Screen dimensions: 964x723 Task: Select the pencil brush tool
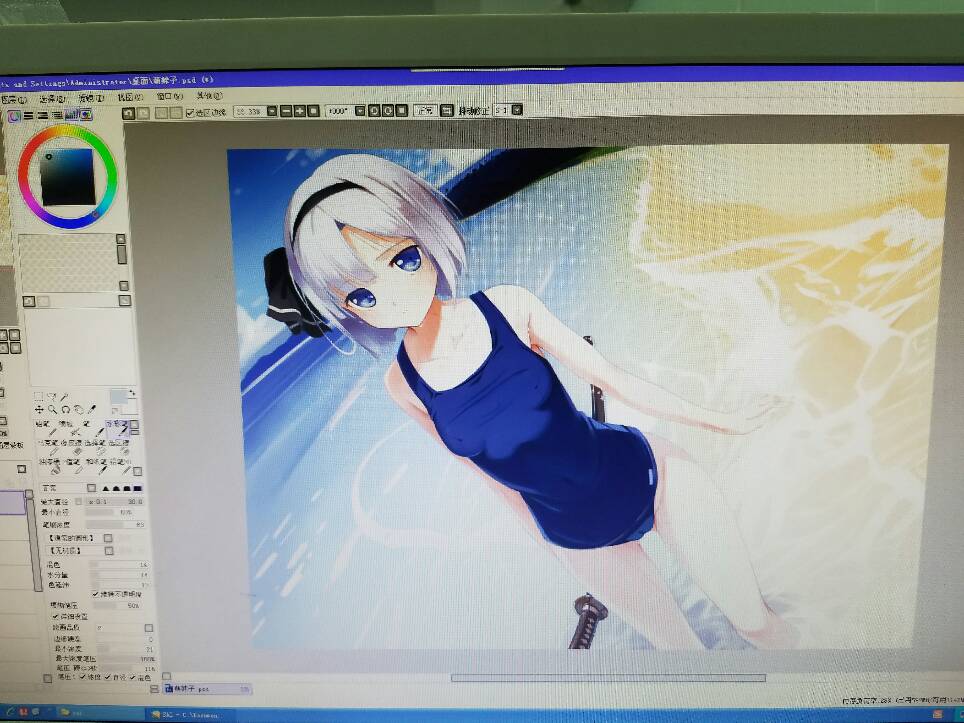coord(45,429)
